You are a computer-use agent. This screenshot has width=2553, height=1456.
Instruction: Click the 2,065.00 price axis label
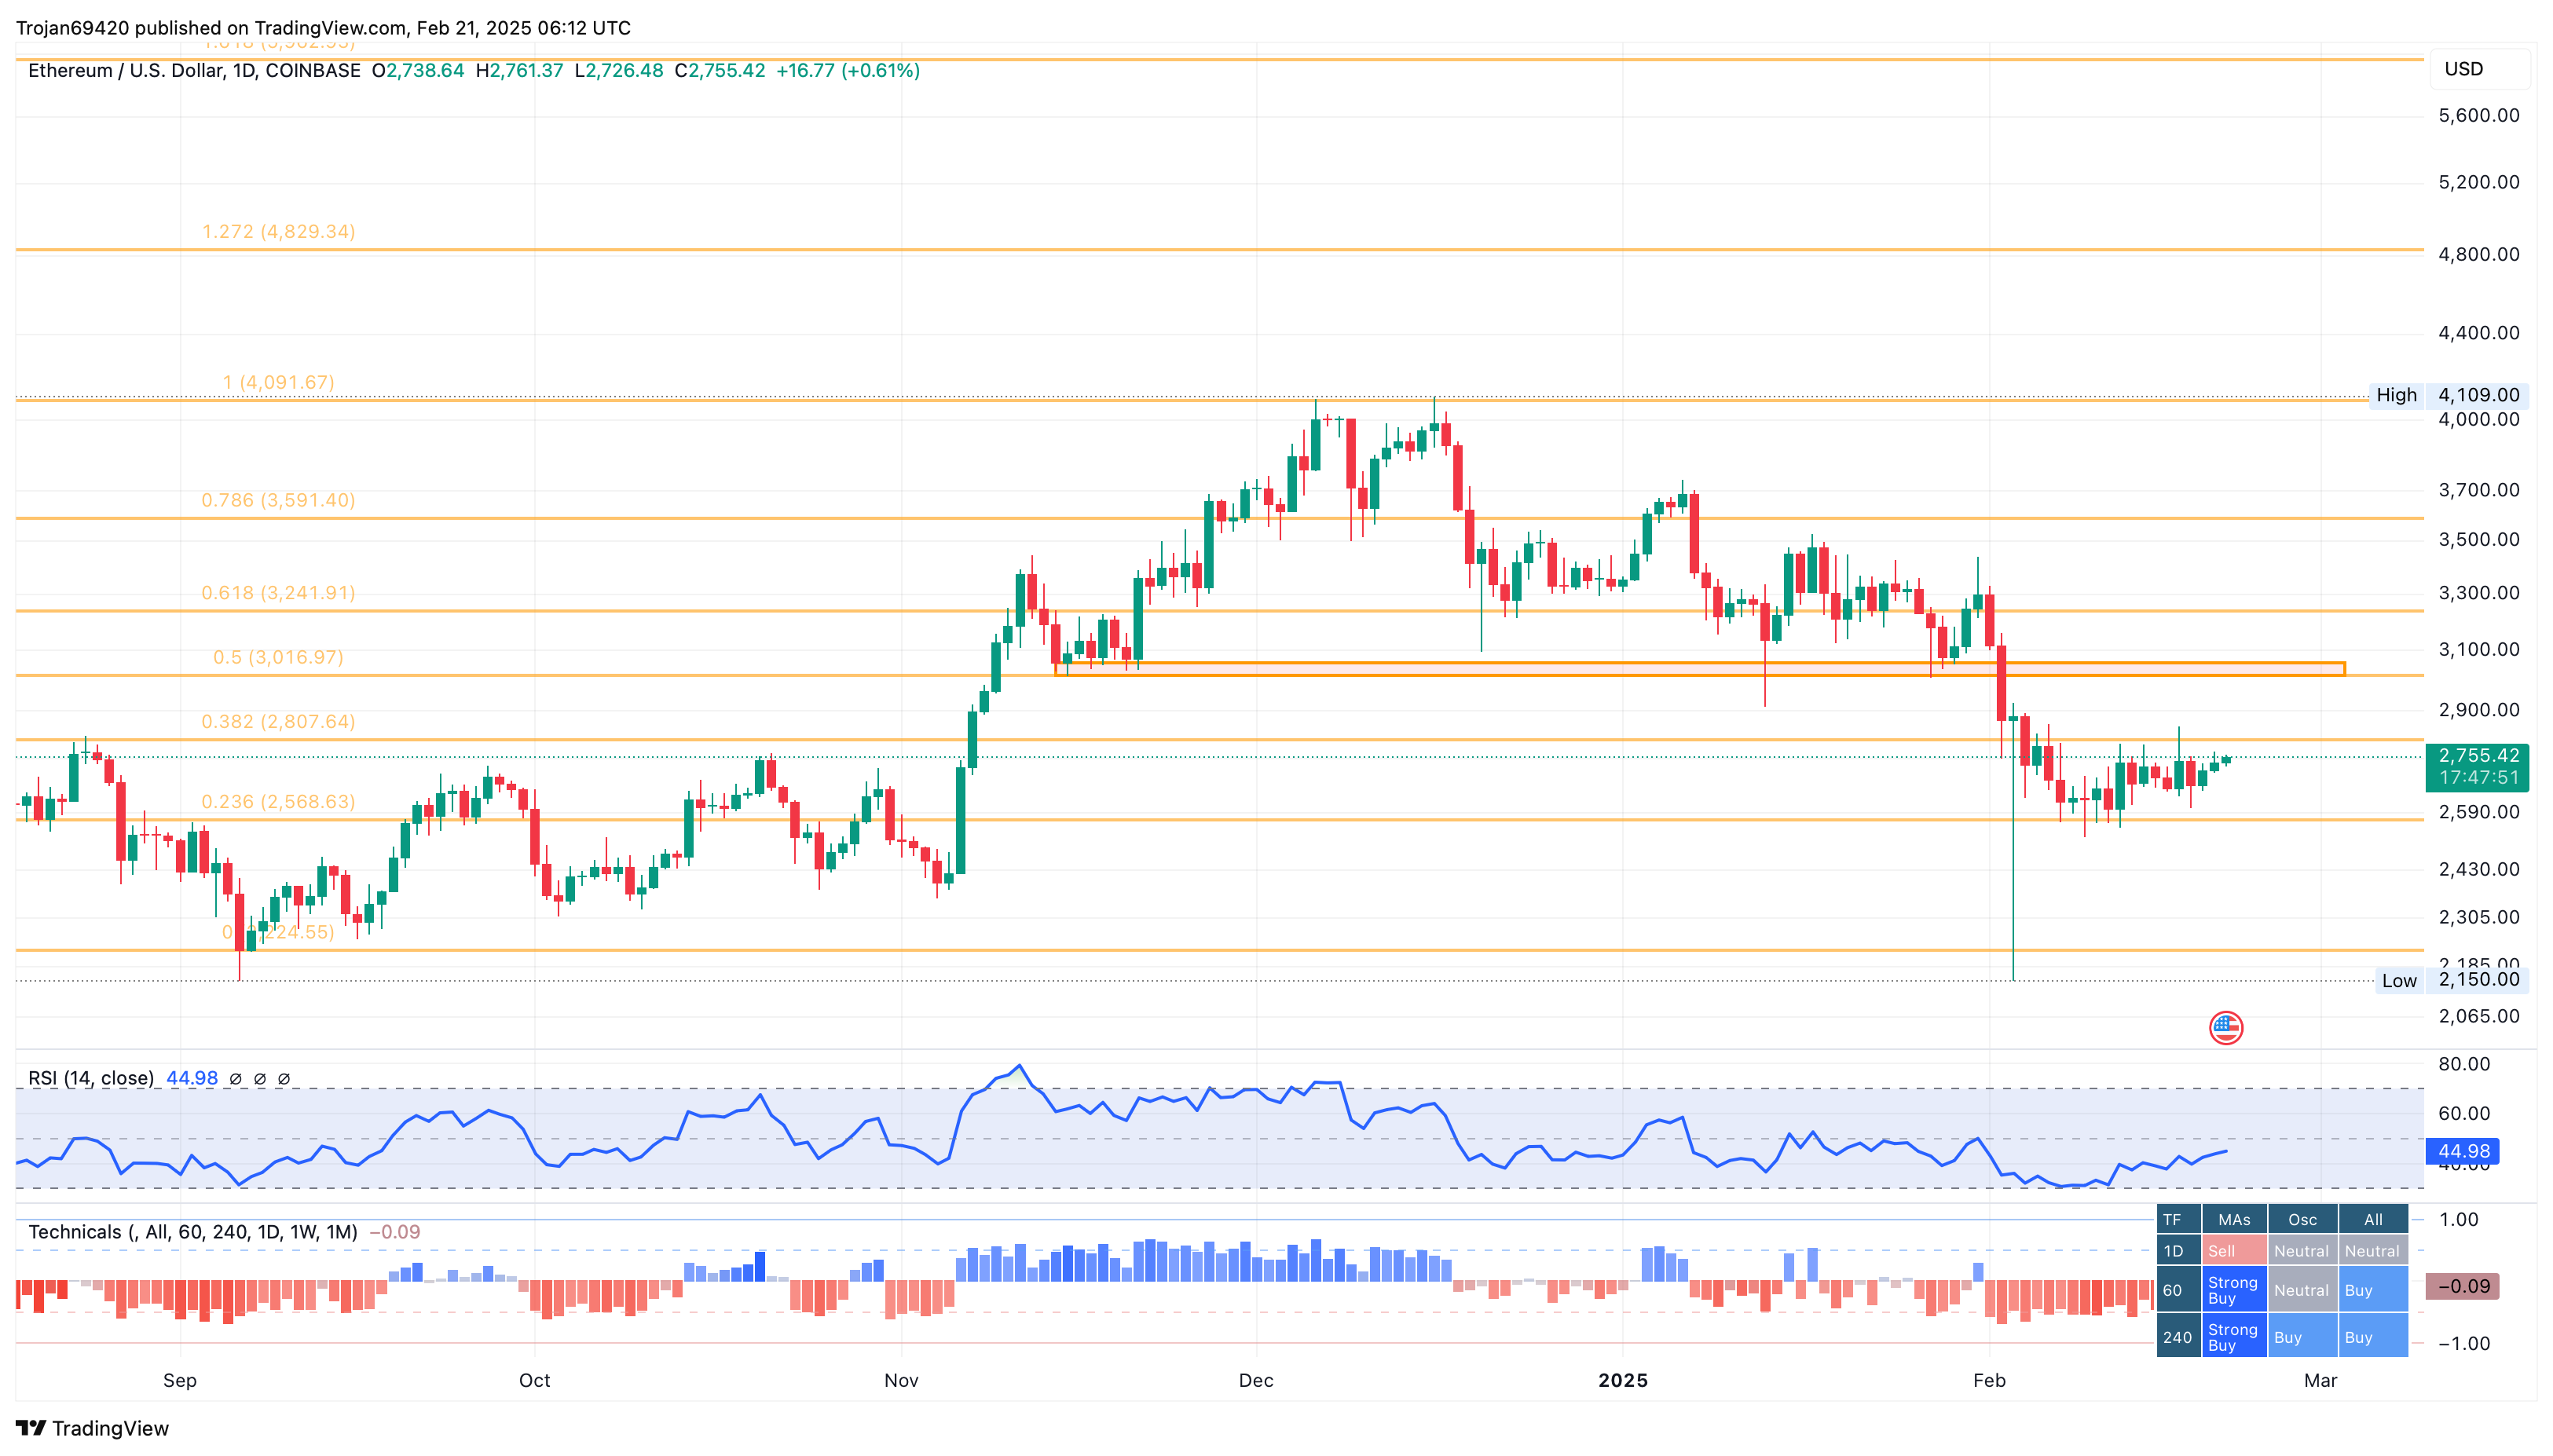[2479, 1016]
